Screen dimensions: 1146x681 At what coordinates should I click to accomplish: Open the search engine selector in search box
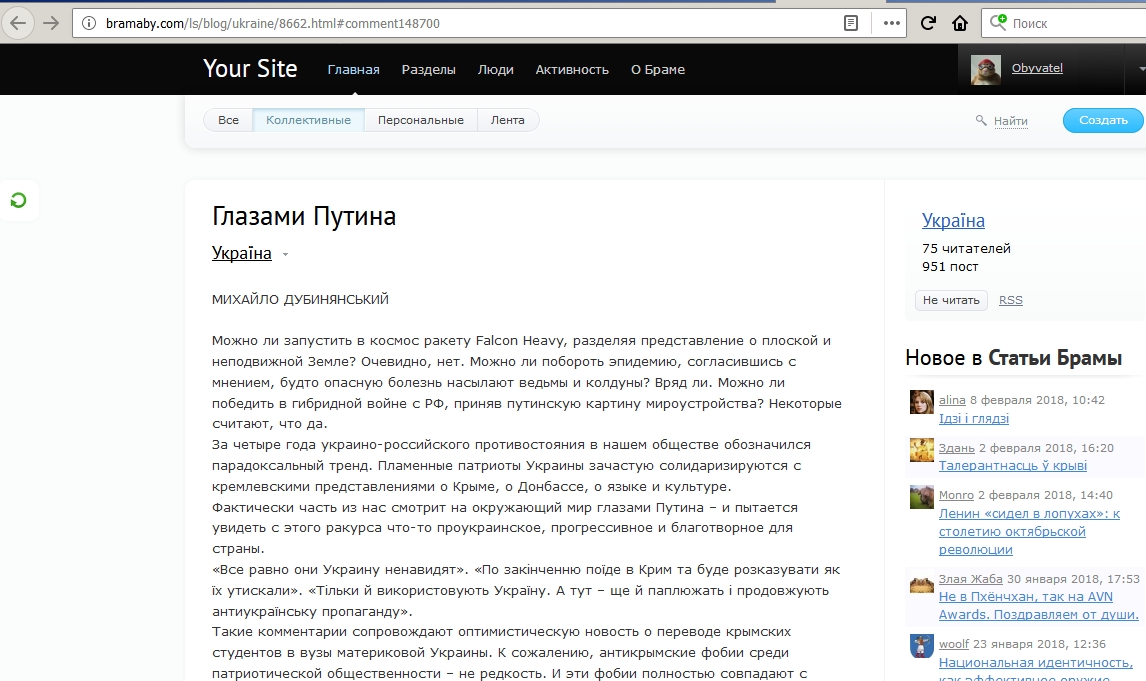[x=999, y=23]
